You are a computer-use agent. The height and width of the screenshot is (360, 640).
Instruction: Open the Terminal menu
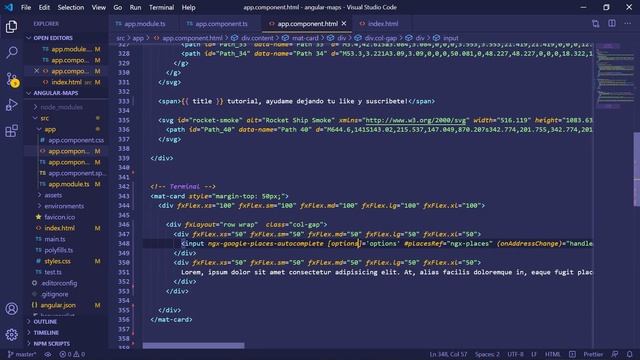click(x=161, y=7)
